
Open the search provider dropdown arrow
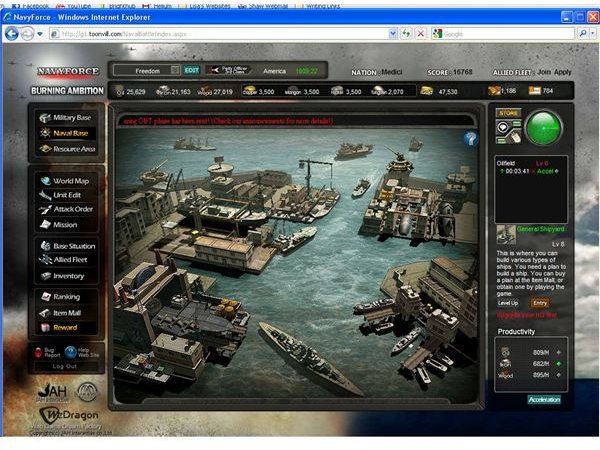(593, 34)
